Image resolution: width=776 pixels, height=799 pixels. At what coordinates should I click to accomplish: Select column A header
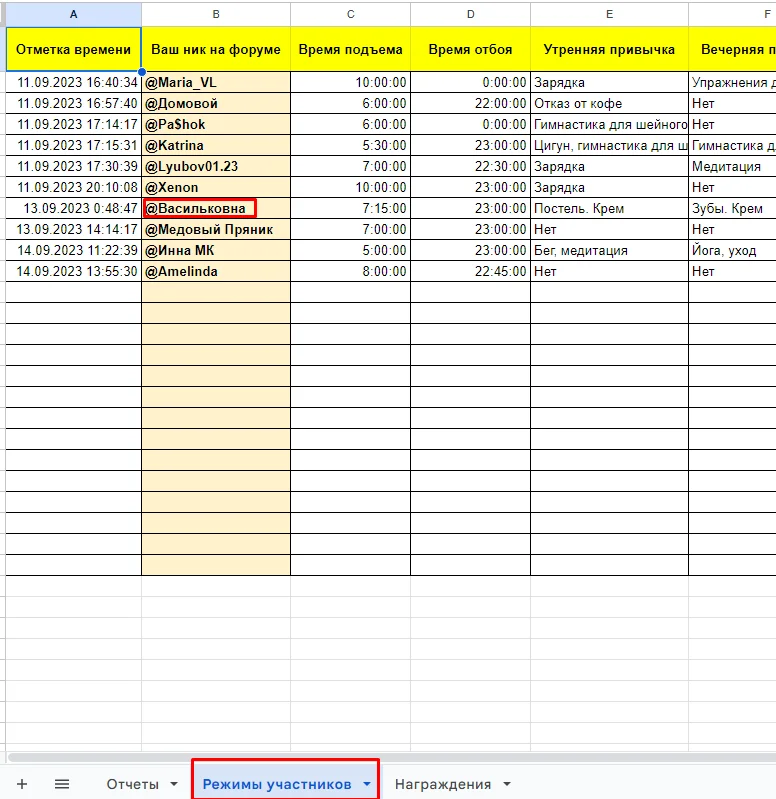pos(73,14)
